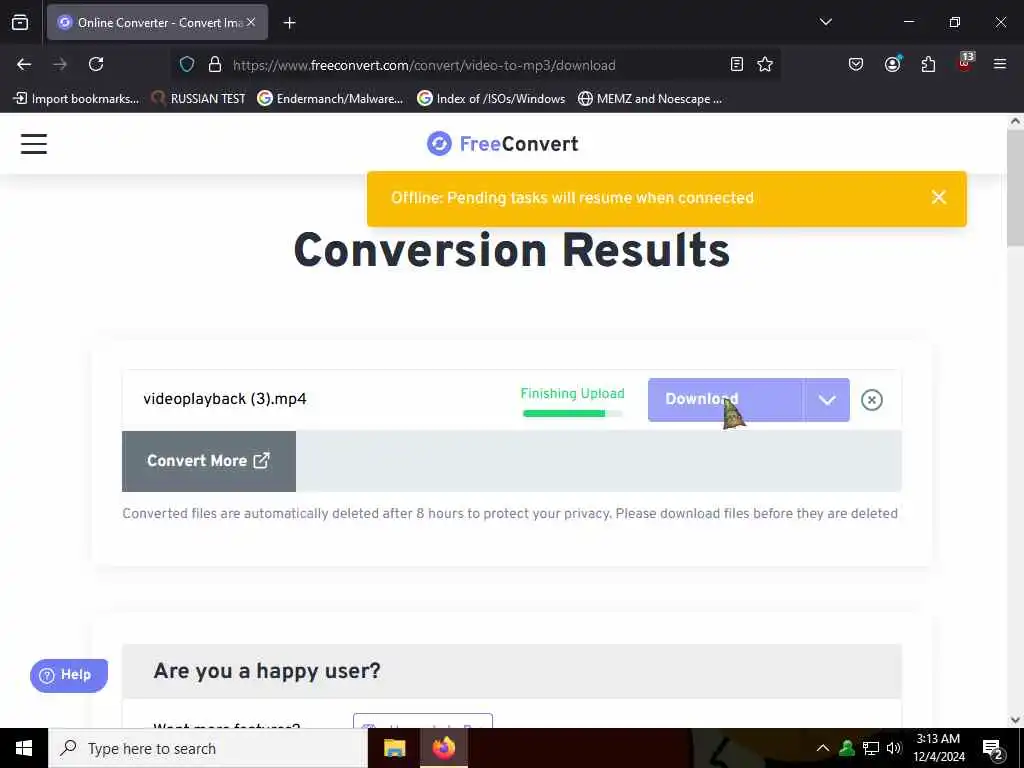The height and width of the screenshot is (768, 1024).
Task: Open the Help widget
Action: 69,675
